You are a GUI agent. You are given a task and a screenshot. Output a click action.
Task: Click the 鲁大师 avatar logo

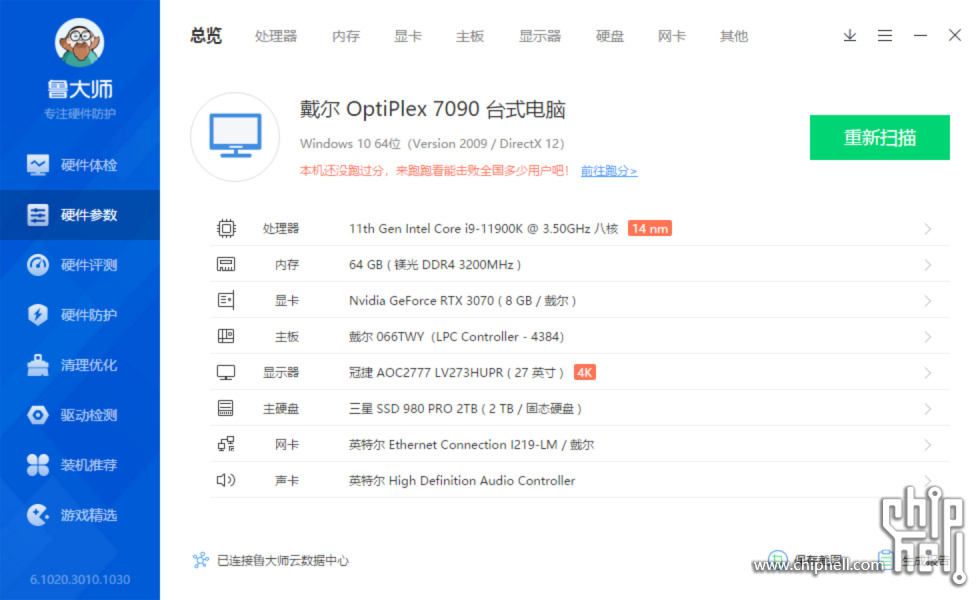tap(79, 42)
